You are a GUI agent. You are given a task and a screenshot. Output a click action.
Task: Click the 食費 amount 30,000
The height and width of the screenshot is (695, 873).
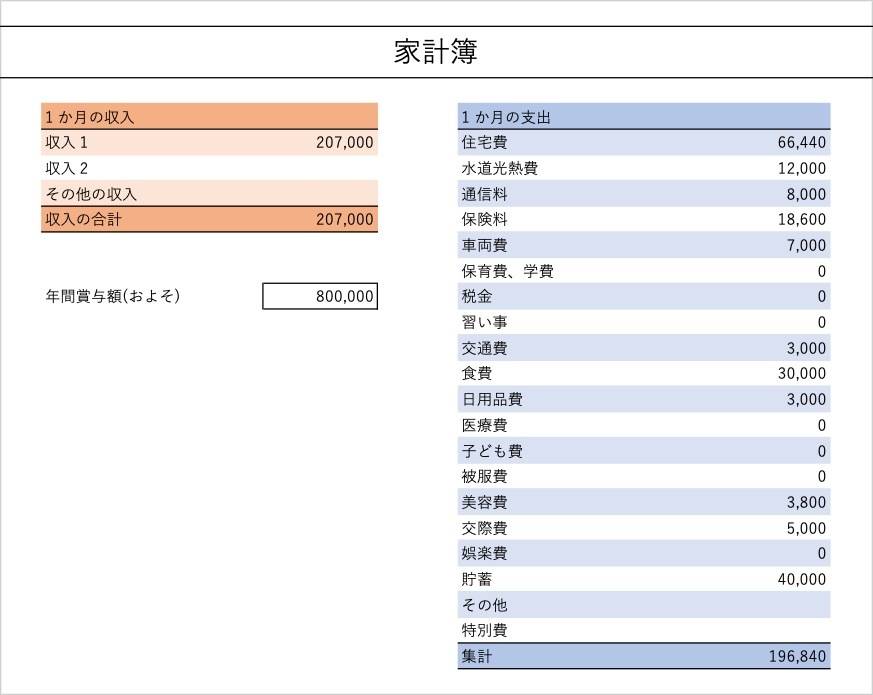(x=802, y=373)
